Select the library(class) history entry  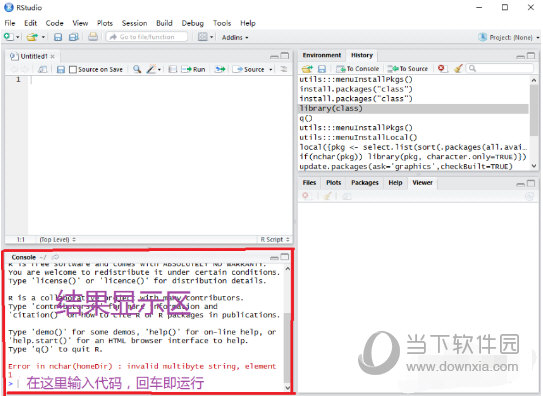[413, 109]
